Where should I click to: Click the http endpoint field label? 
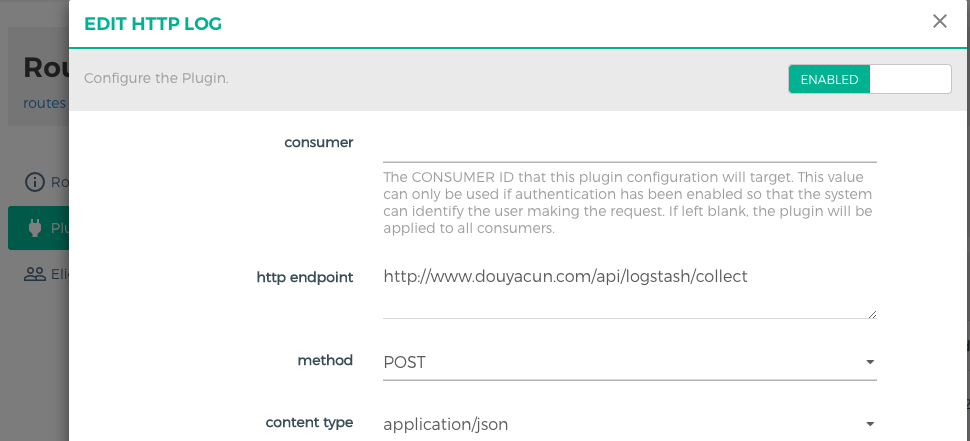pos(305,277)
